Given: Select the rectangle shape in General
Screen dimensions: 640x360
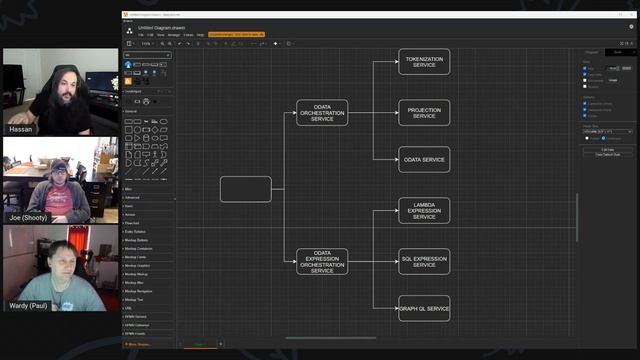Looking at the screenshot, I should point(128,121).
